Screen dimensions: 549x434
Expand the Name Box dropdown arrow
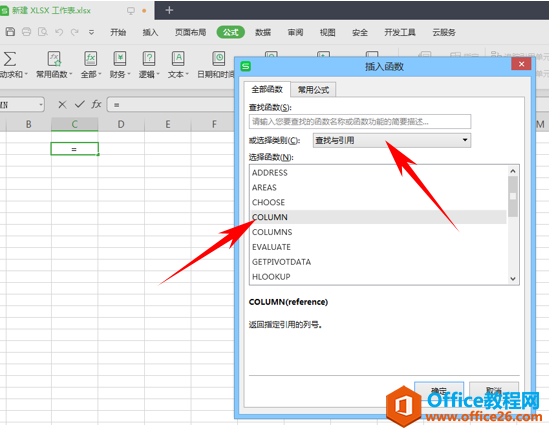[41, 105]
